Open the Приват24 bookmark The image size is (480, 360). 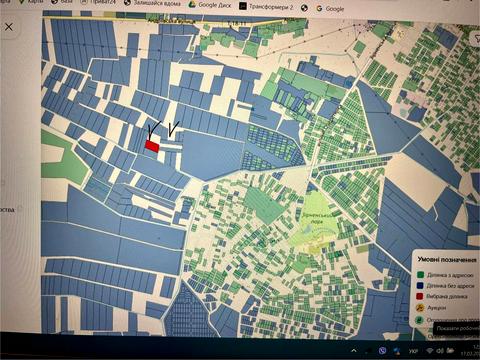click(99, 2)
